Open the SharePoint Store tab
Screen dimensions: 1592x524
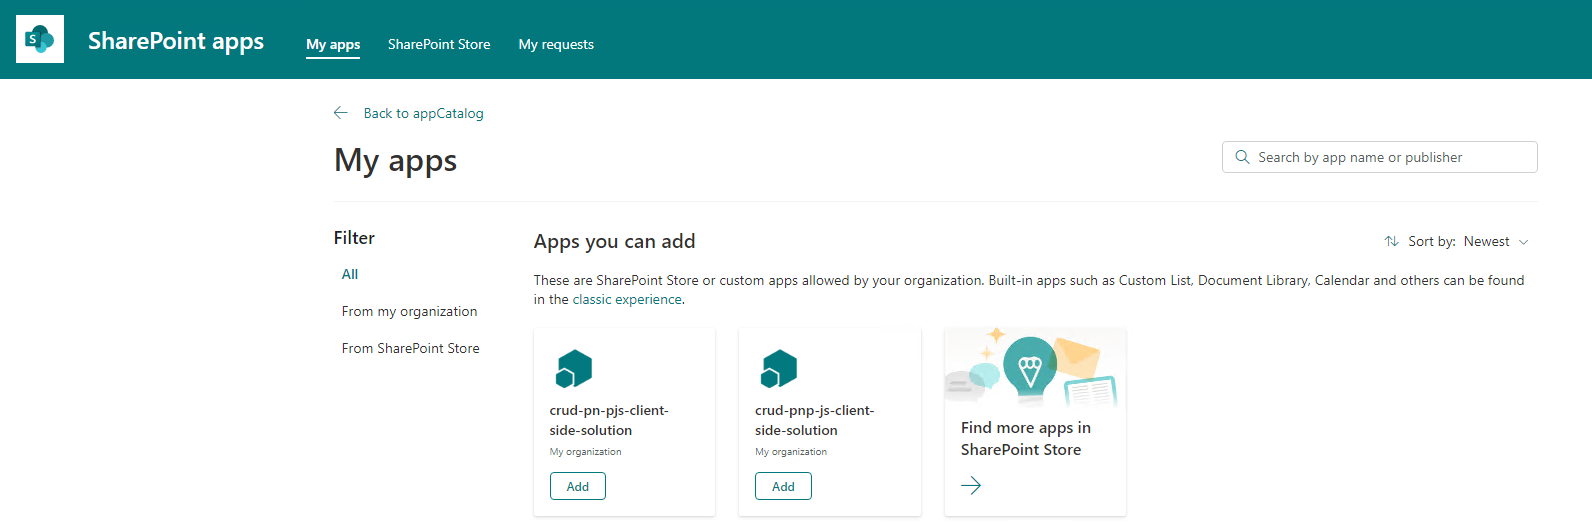(x=439, y=44)
